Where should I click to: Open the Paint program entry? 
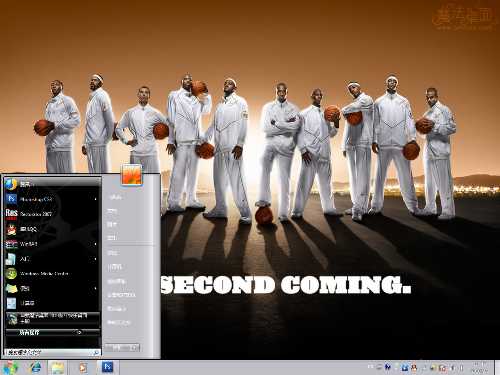(x=52, y=288)
